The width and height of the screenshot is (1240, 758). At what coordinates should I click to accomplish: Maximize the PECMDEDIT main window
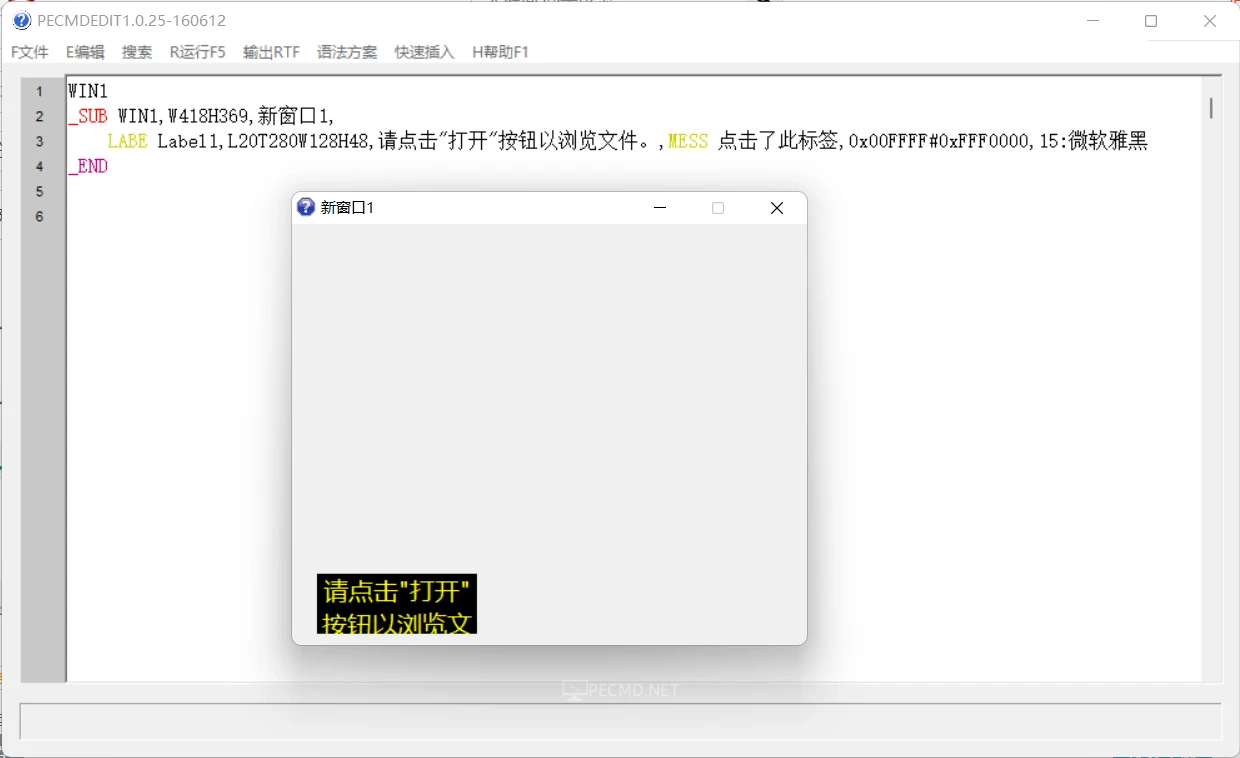pos(1151,21)
